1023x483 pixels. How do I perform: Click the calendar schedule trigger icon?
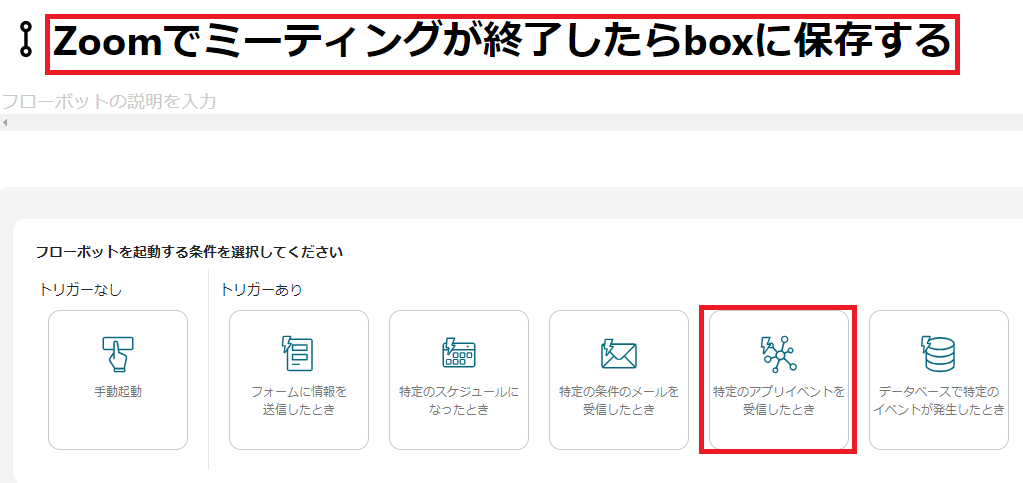click(x=459, y=354)
